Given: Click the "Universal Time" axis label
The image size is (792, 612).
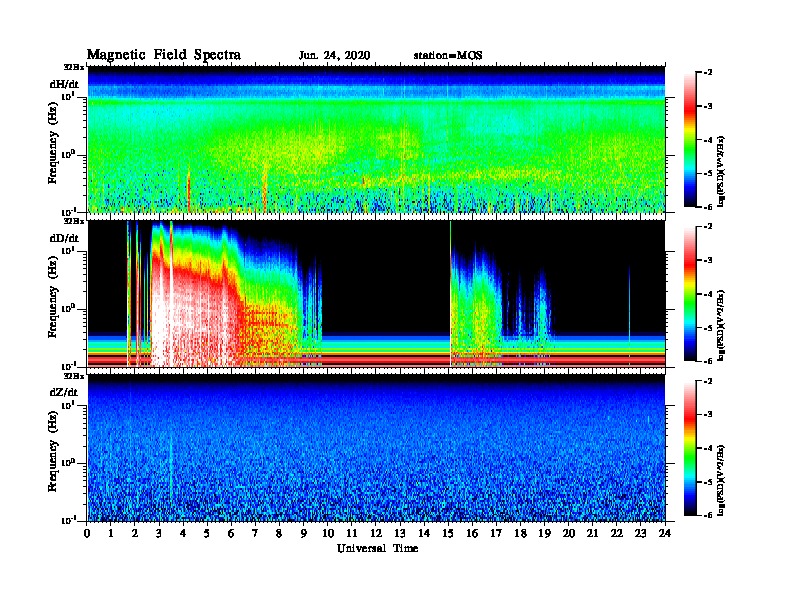Looking at the screenshot, I should (377, 548).
